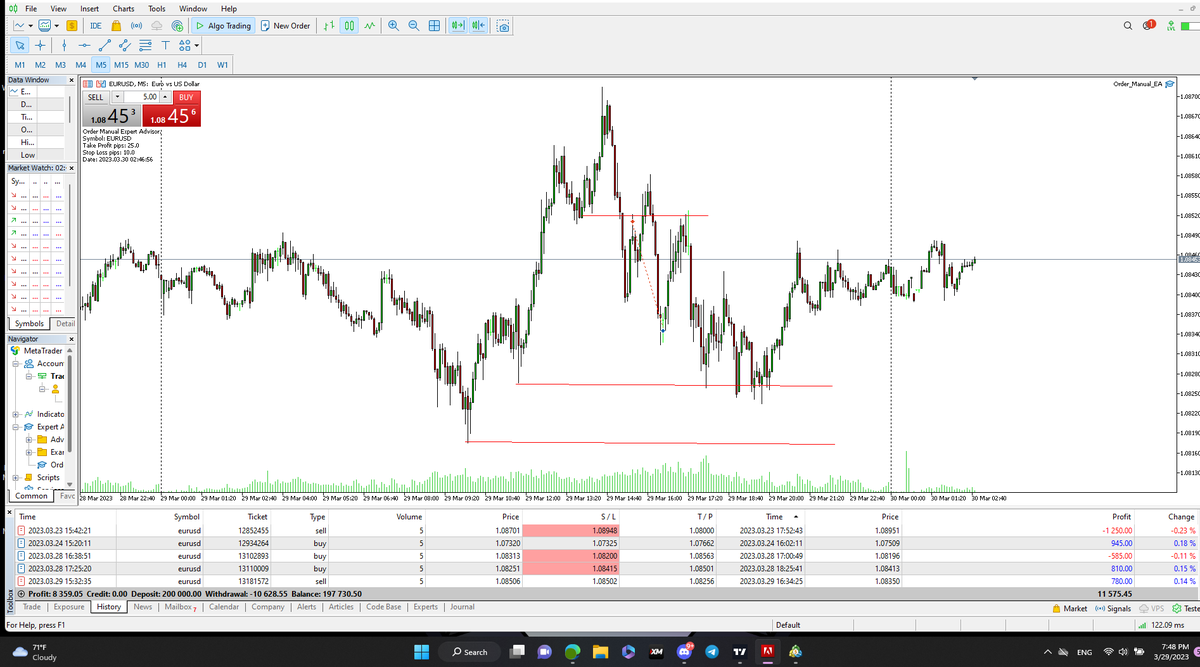The width and height of the screenshot is (1200, 667).
Task: Open the shapes objects dropdown arrow
Action: coord(198,45)
